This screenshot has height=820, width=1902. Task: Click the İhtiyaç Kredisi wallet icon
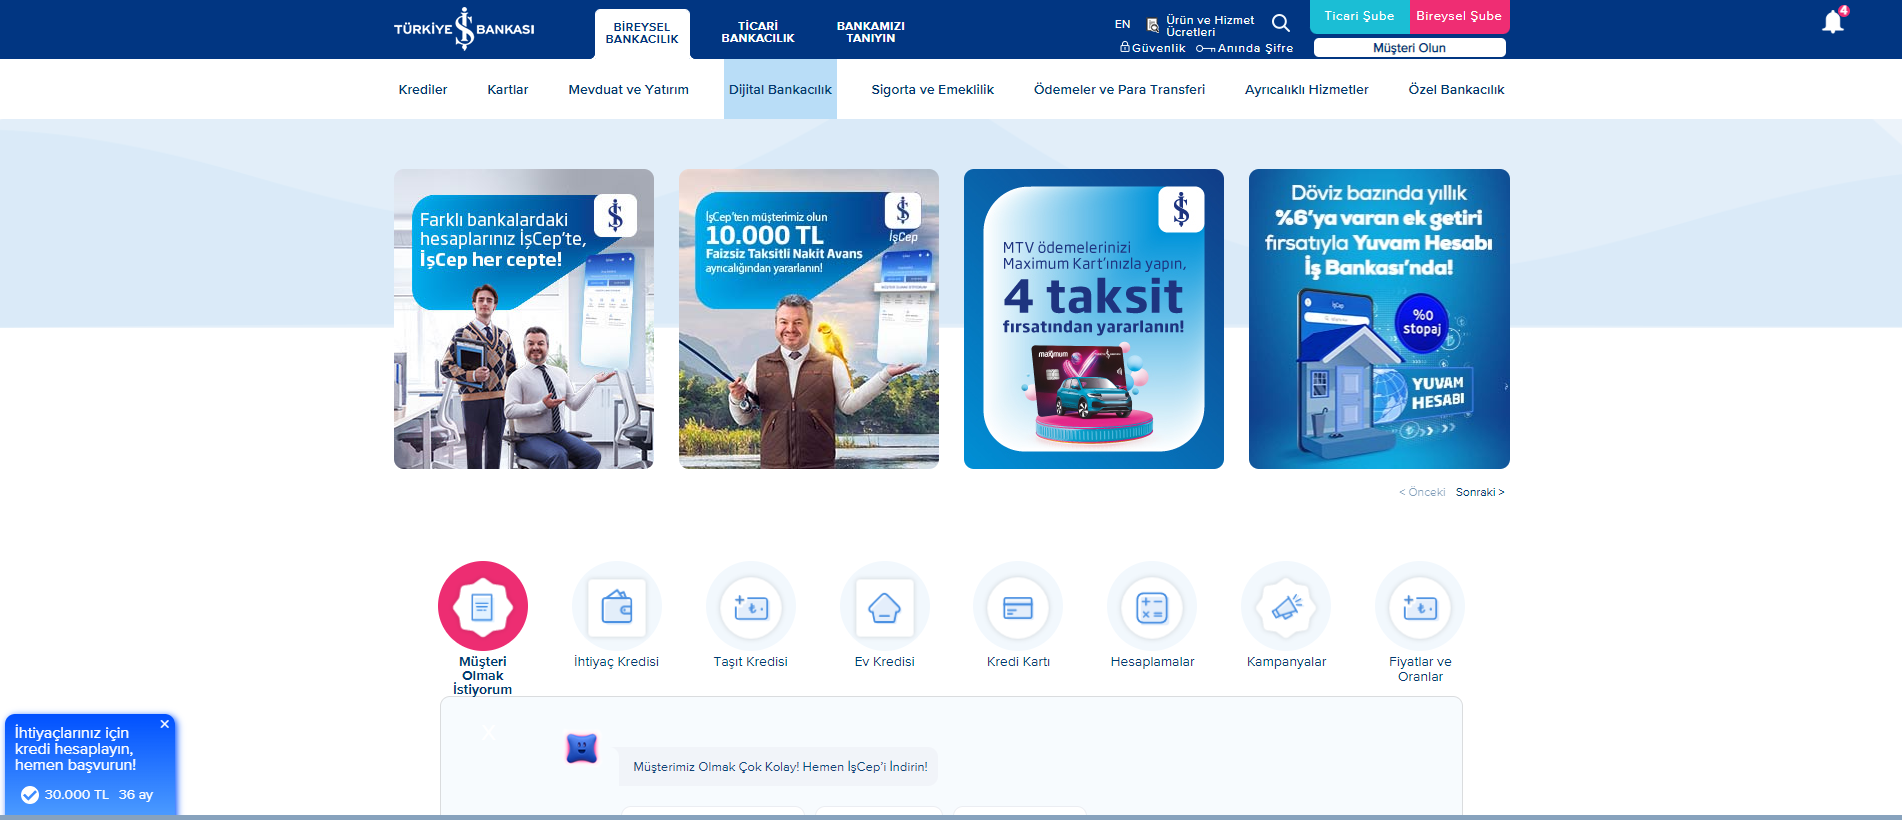click(617, 606)
